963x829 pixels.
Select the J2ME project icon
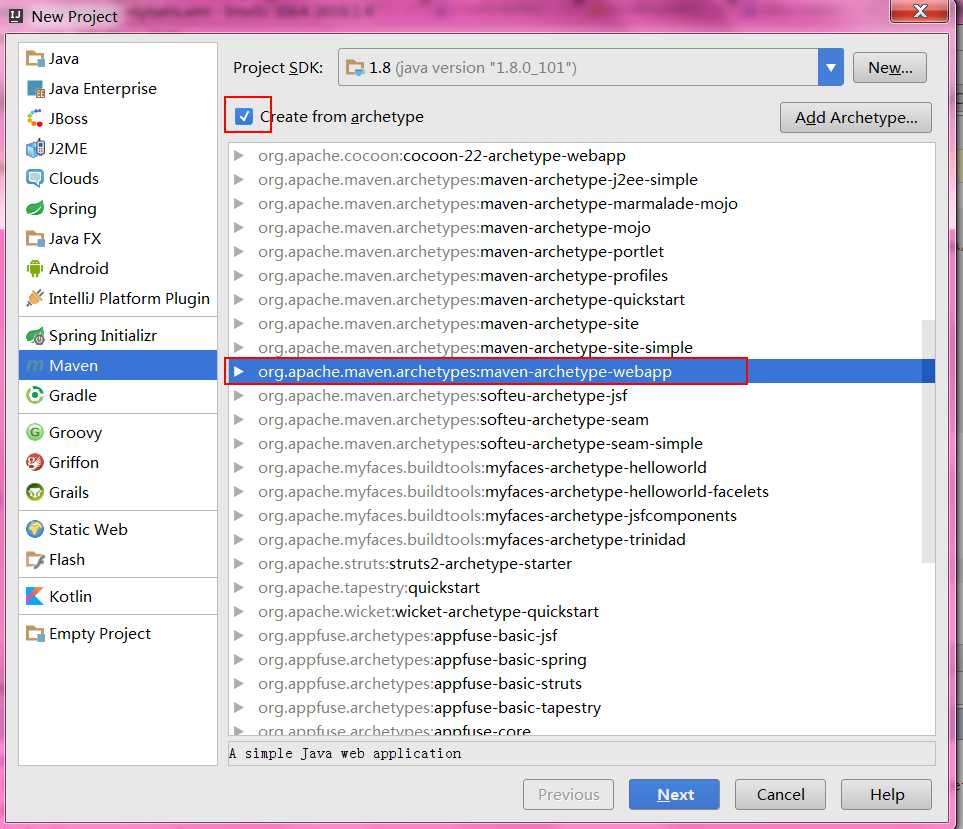(x=35, y=149)
